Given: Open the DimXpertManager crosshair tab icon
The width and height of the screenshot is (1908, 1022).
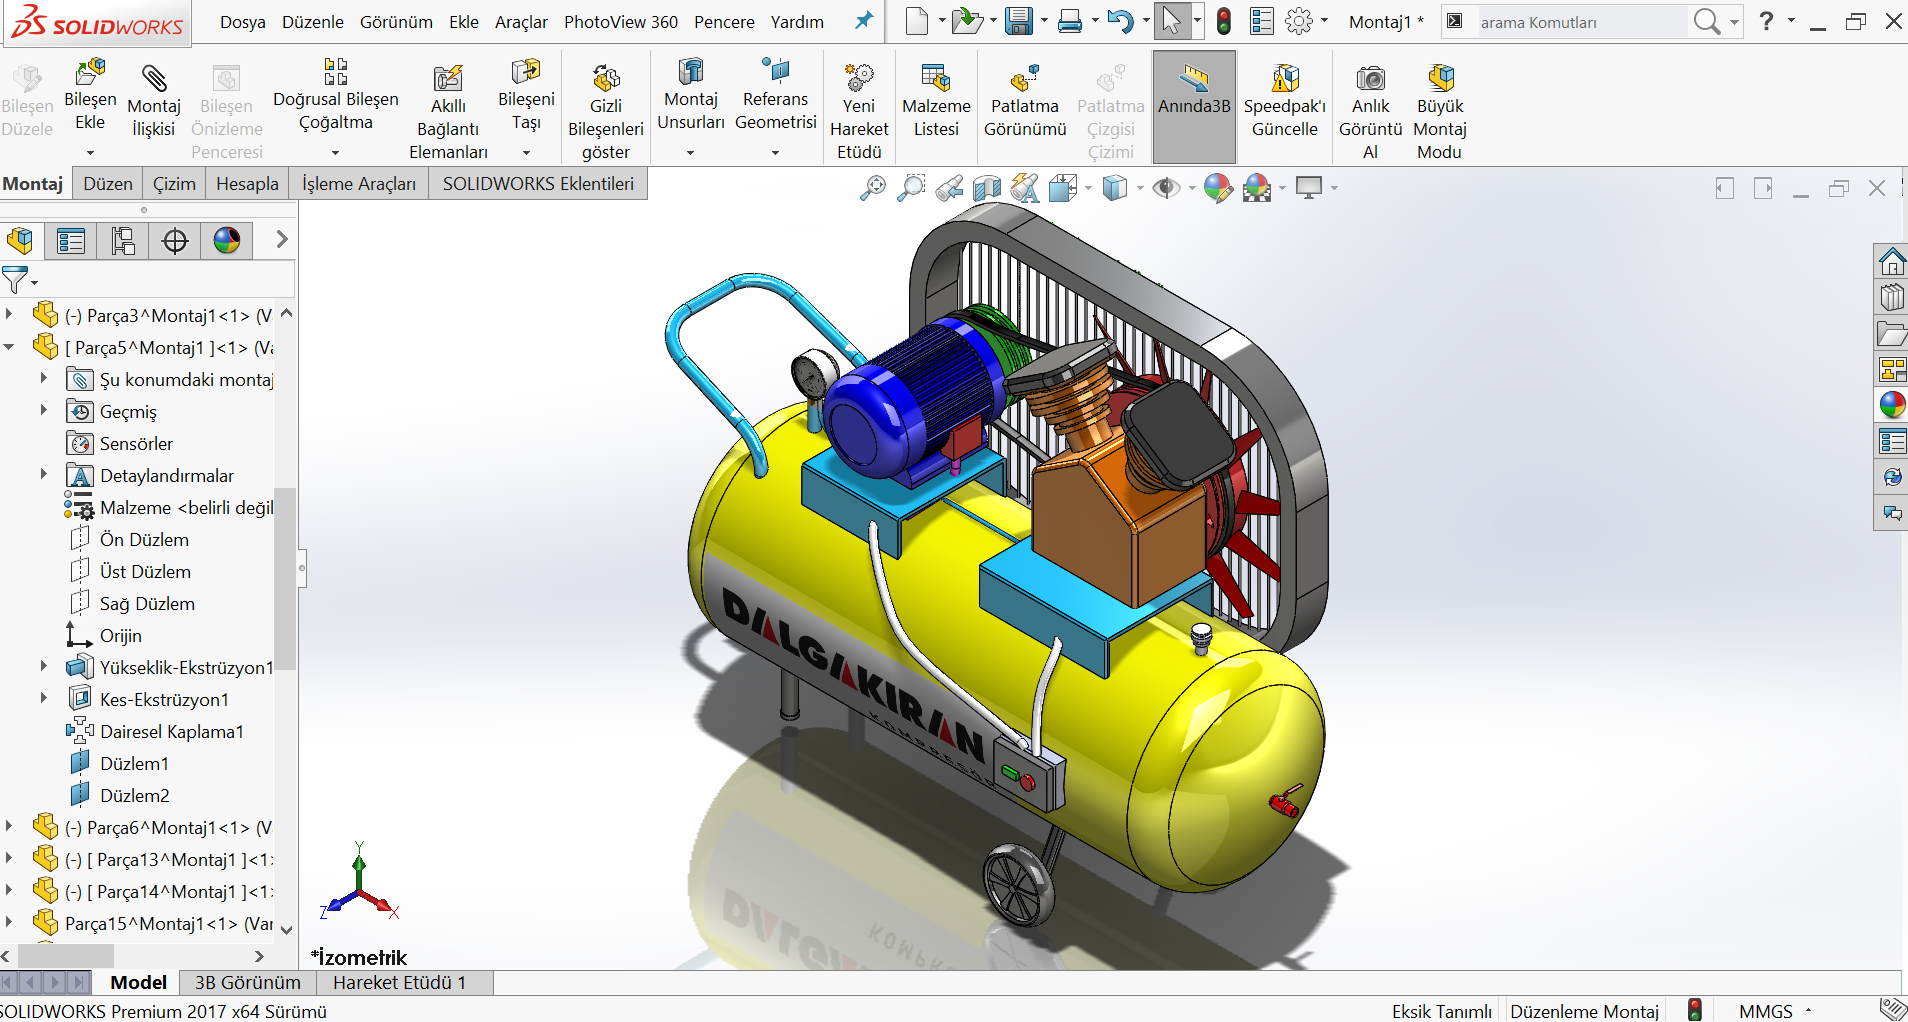Looking at the screenshot, I should (175, 241).
